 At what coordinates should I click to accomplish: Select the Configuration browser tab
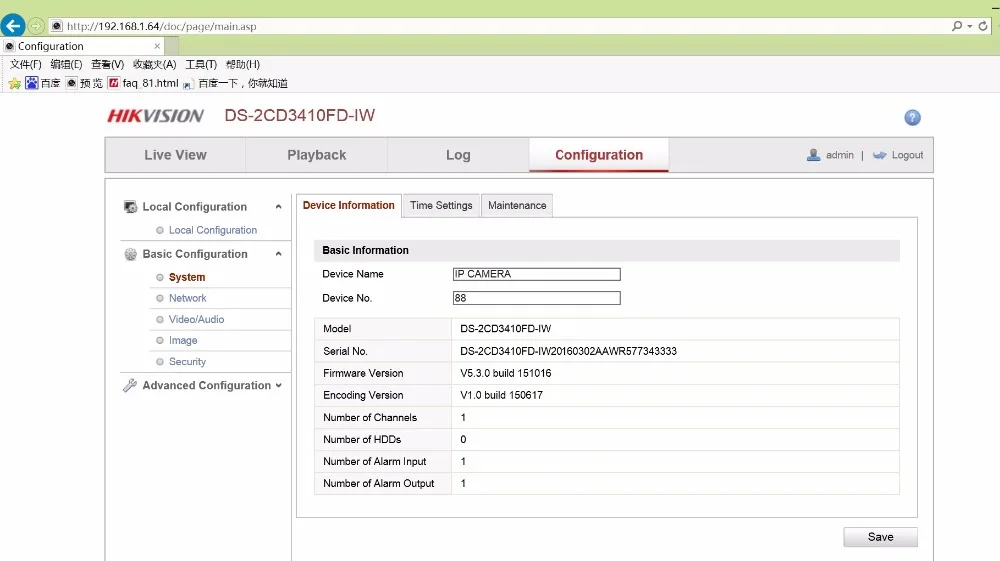(x=82, y=46)
